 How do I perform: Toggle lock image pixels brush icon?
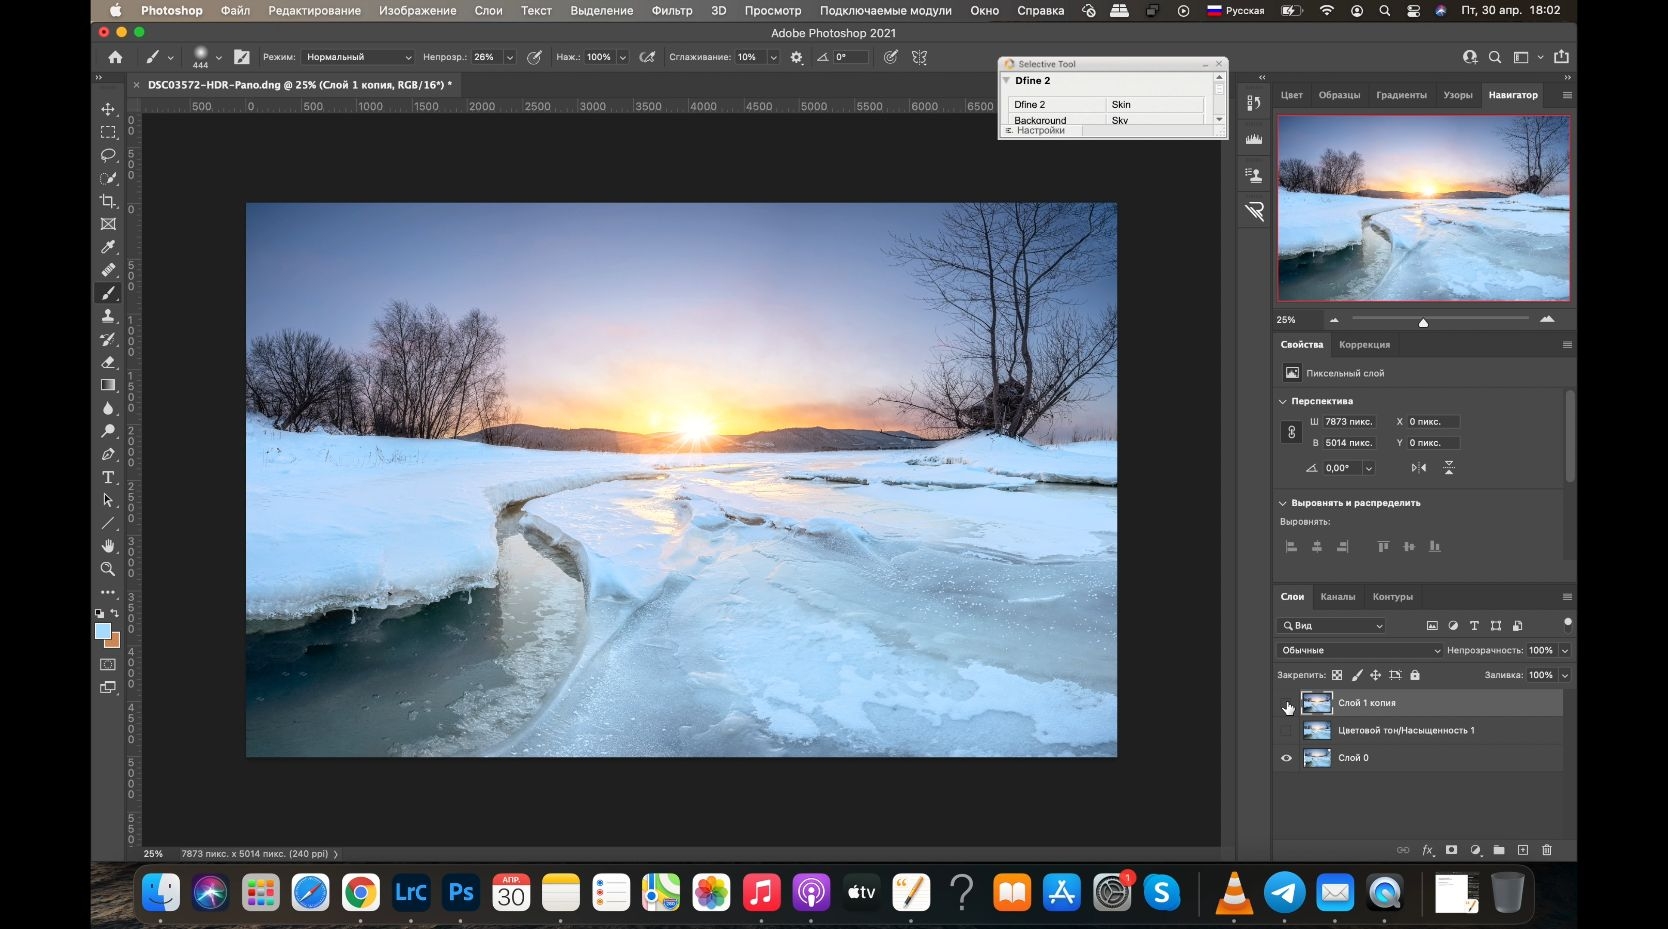1357,675
